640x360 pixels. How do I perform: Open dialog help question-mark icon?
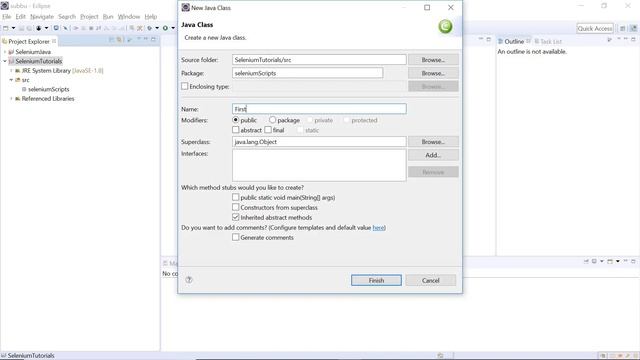tap(189, 280)
